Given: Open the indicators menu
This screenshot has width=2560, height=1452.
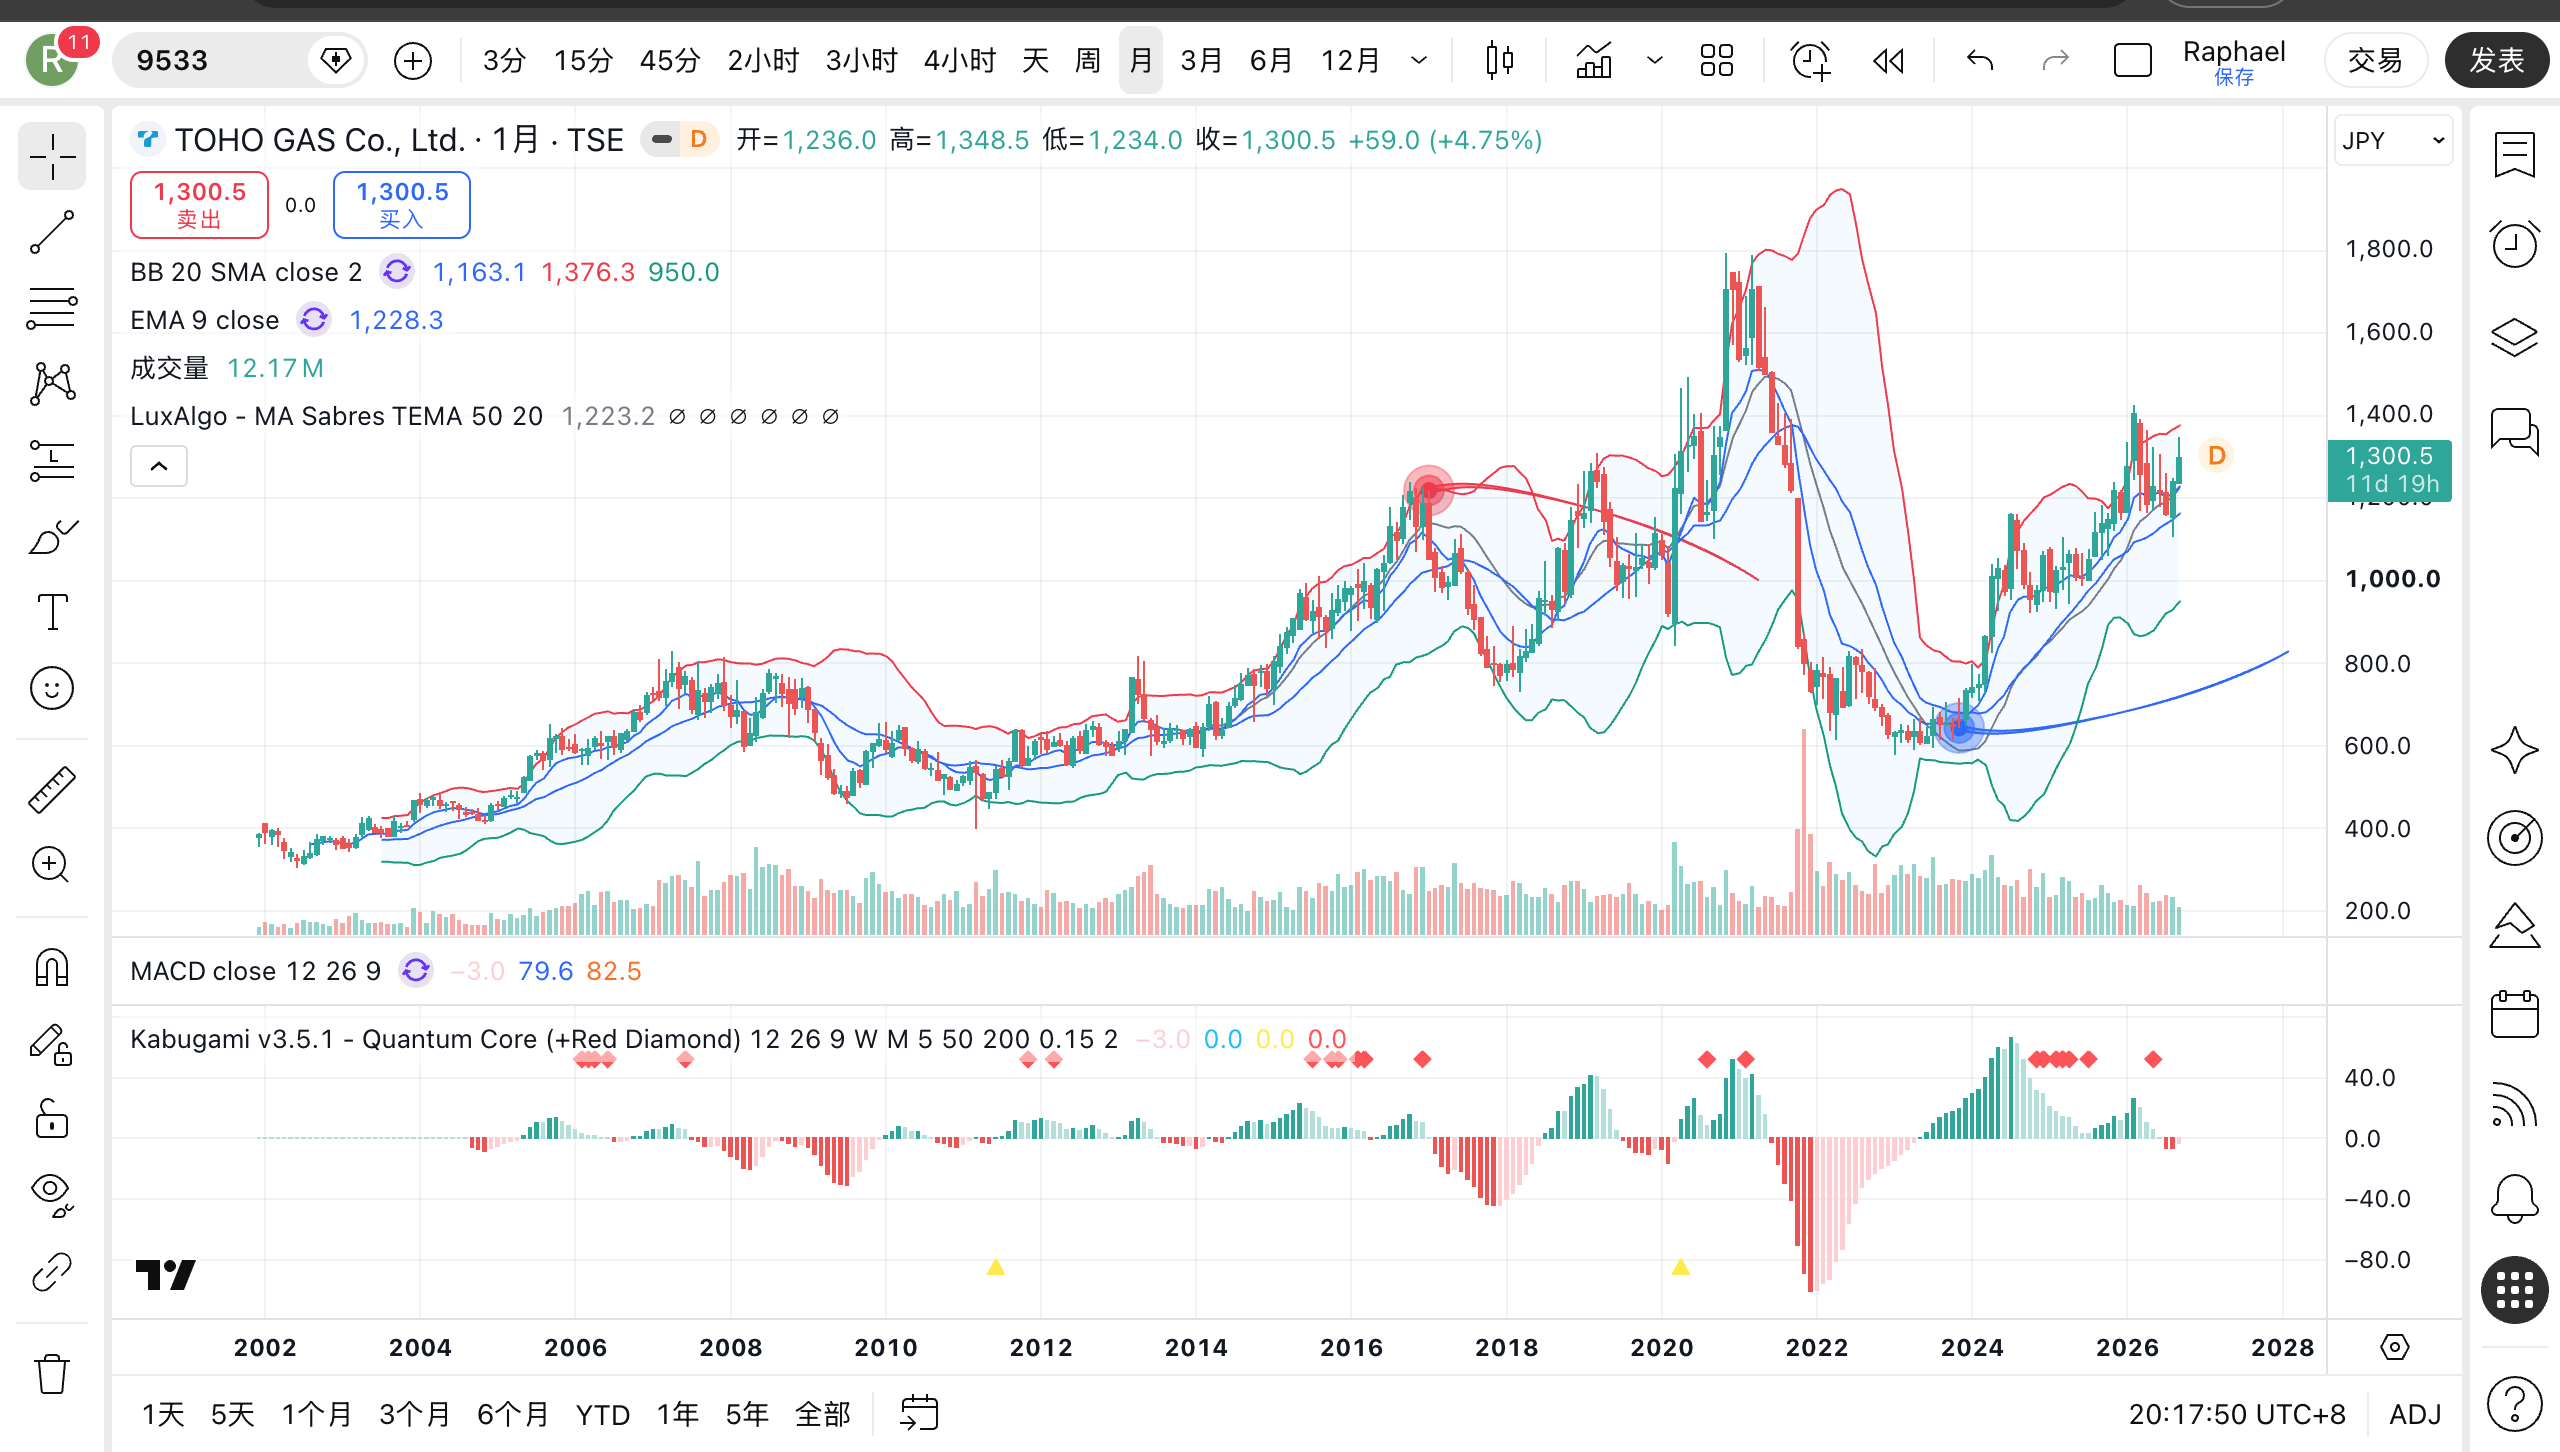Looking at the screenshot, I should [x=1594, y=61].
